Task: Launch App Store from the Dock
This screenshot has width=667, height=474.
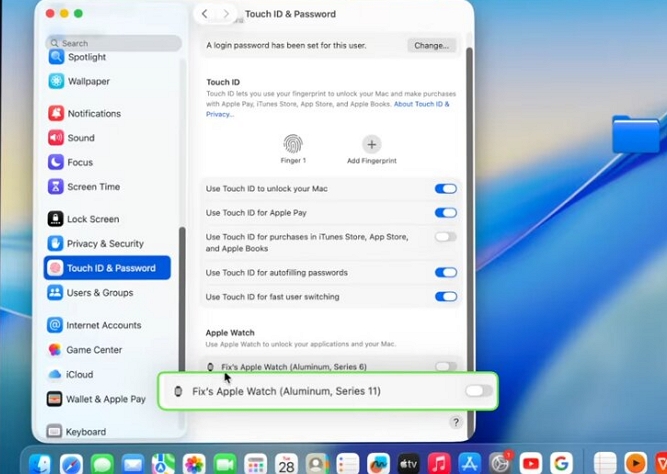Action: click(470, 464)
